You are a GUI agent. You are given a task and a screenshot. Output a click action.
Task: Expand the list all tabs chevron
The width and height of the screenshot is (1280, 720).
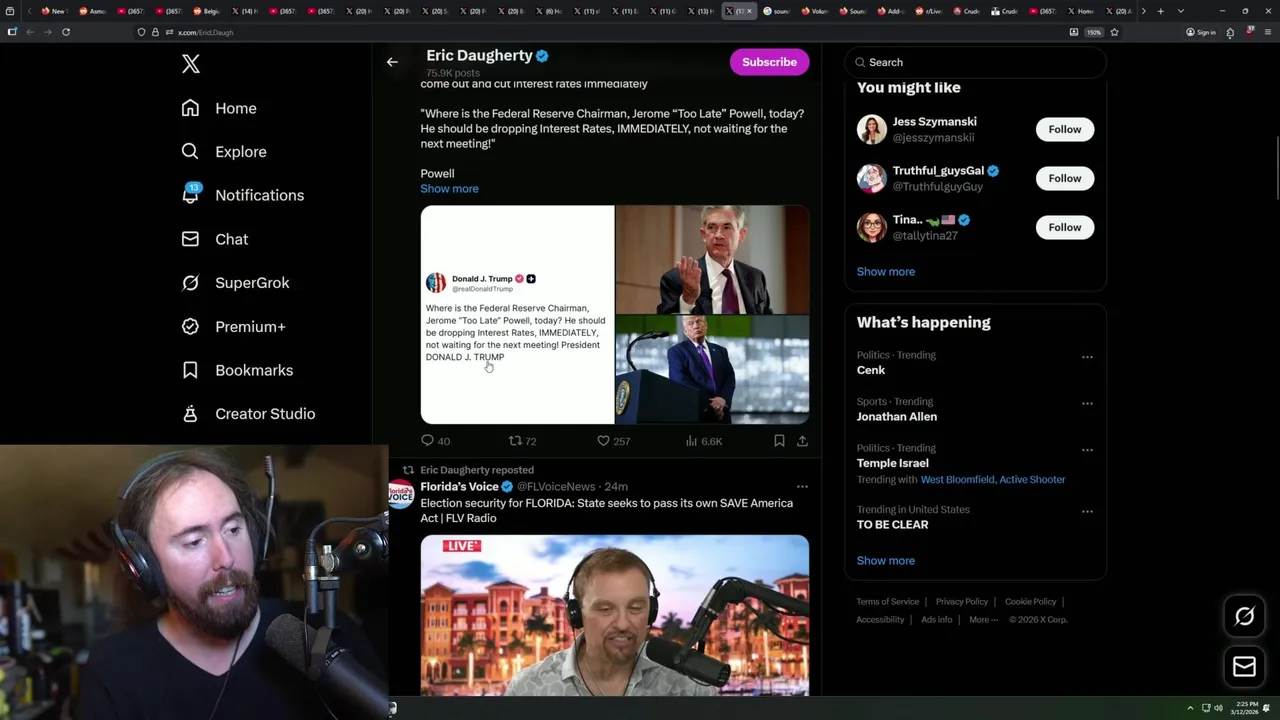[1181, 11]
